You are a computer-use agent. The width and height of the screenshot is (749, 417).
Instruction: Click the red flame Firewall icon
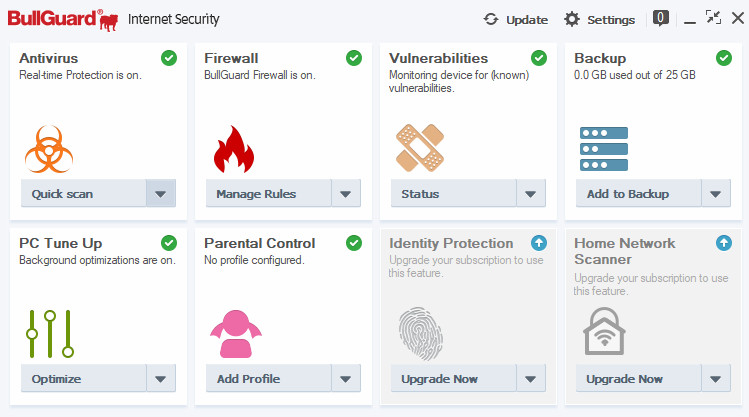point(234,149)
